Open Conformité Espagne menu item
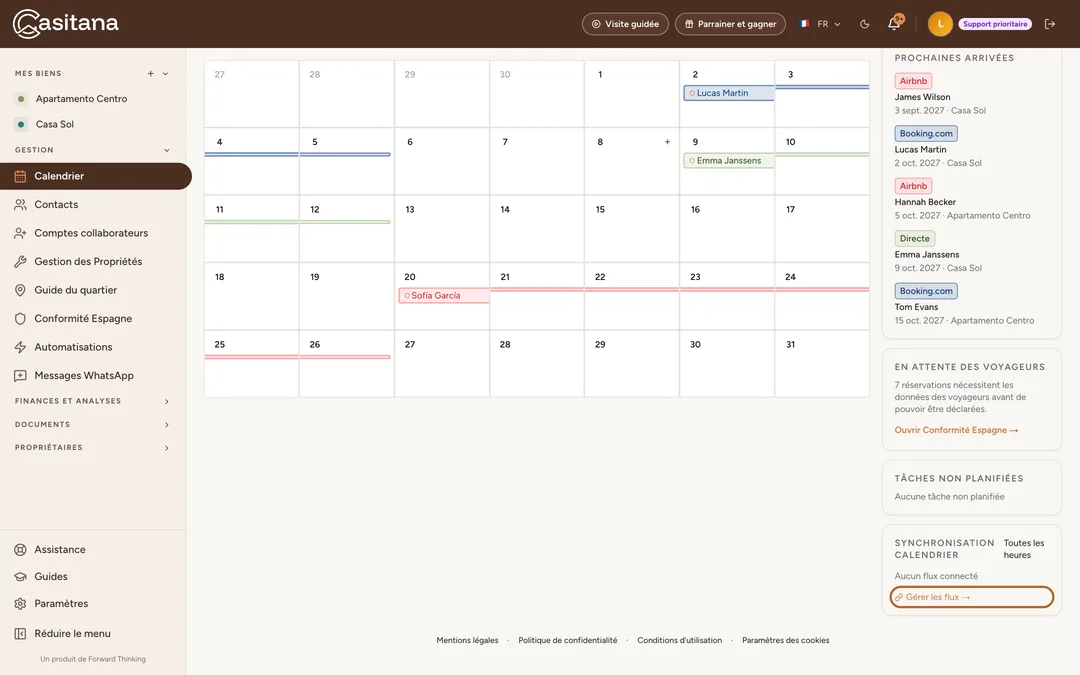Screen dimensions: 1080x675 coord(93,318)
